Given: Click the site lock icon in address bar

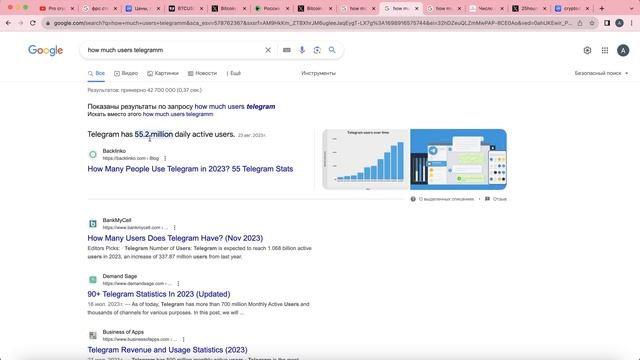Looking at the screenshot, I should coord(48,23).
